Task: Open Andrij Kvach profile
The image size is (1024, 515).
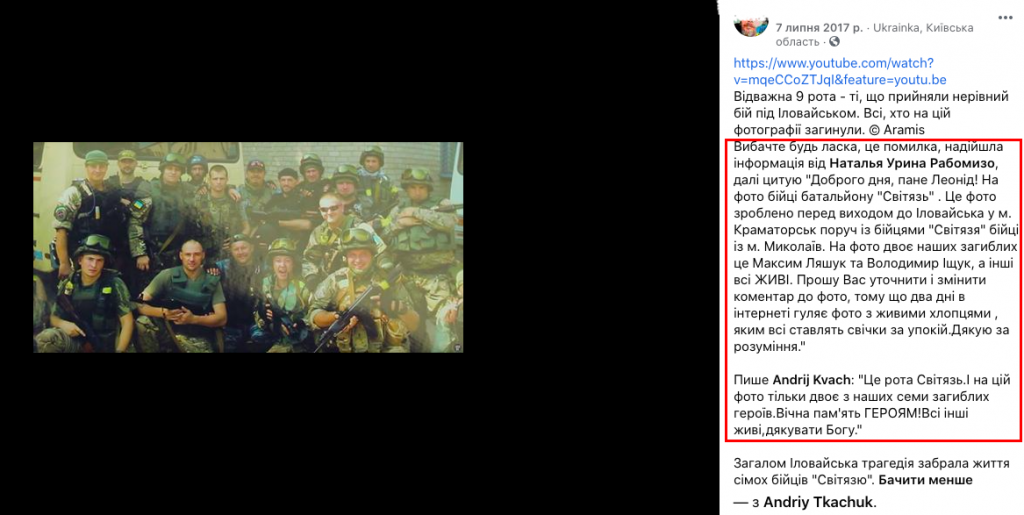Action: point(813,379)
